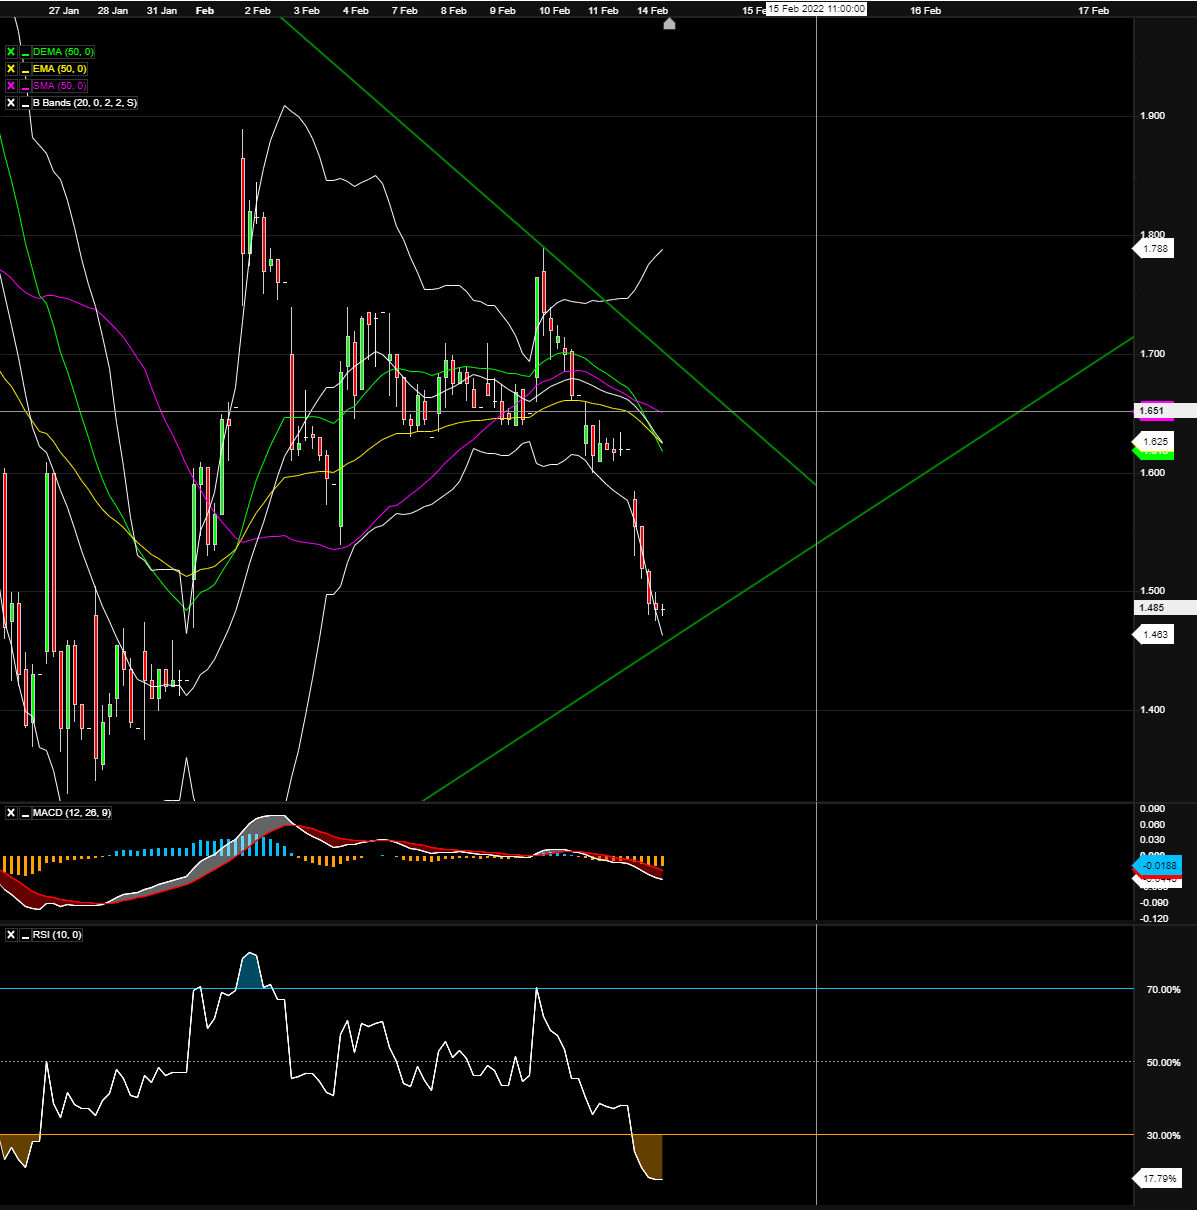Viewport: 1197px width, 1210px height.
Task: Click the 1.788 upper band price tag
Action: [x=1154, y=249]
